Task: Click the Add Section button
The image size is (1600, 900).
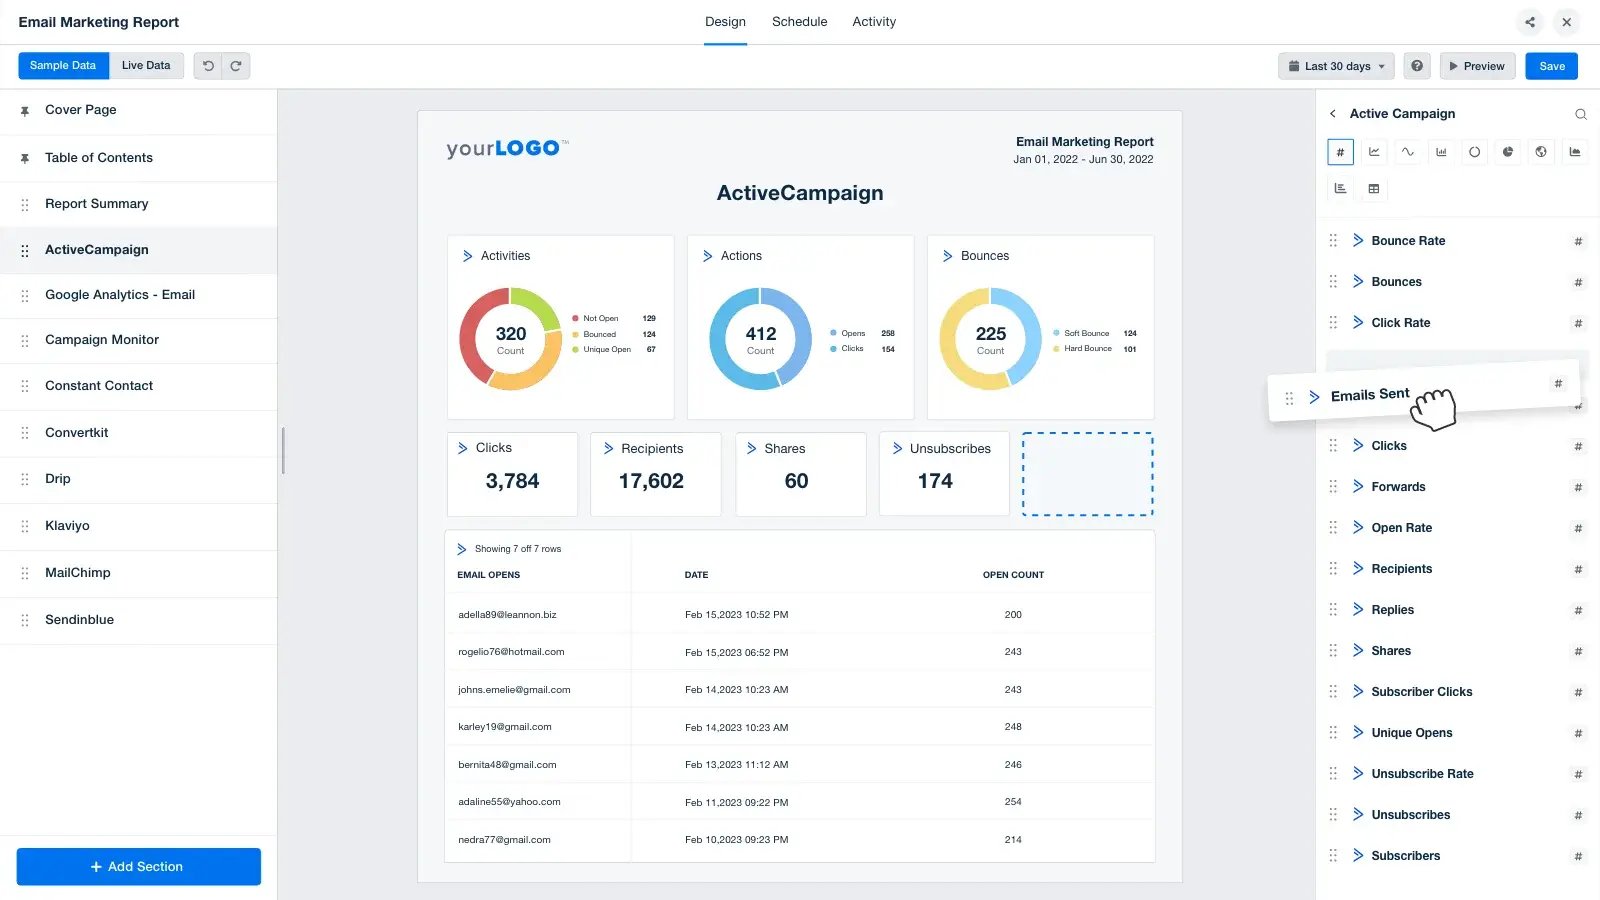Action: coord(138,866)
